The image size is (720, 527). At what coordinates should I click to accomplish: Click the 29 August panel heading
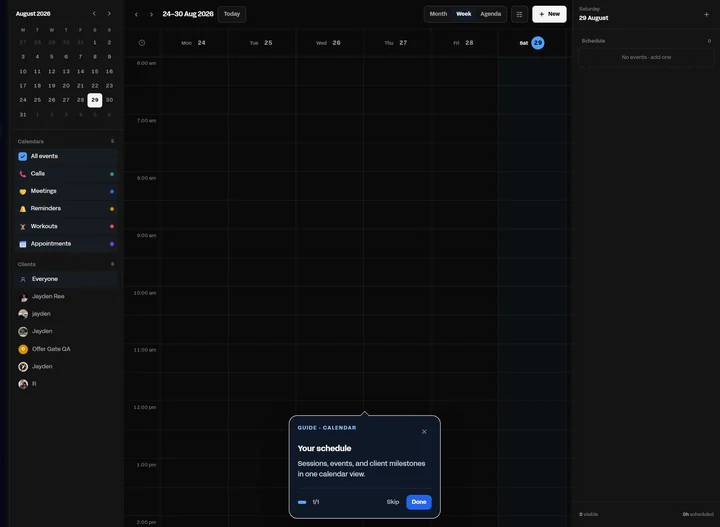pos(593,18)
